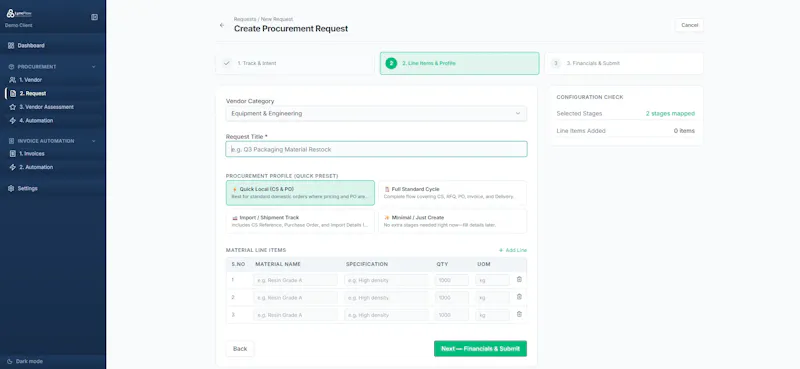800x369 pixels.
Task: Click the Specification field in row 2
Action: click(386, 298)
